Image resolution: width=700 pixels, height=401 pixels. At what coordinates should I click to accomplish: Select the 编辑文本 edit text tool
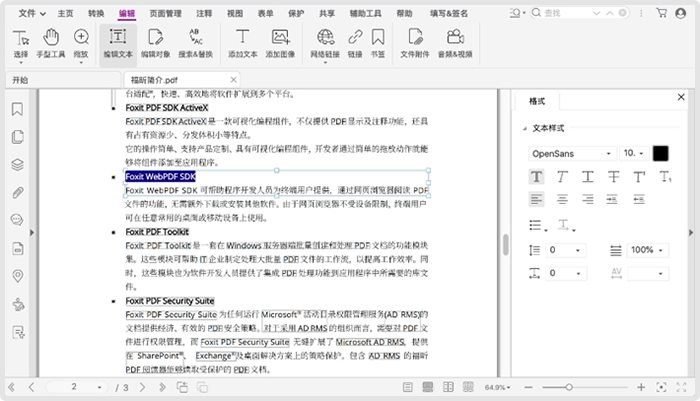tap(118, 44)
